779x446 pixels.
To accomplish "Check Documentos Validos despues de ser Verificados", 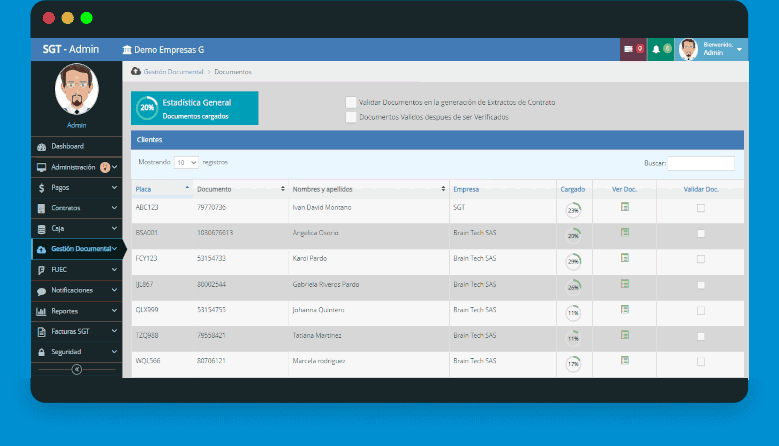I will click(351, 117).
